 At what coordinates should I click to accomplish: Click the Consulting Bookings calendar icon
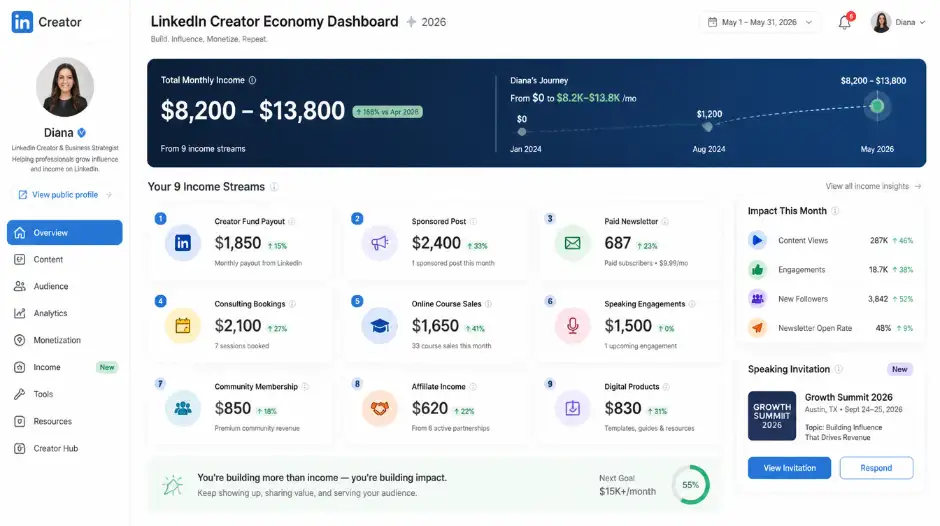coord(182,325)
